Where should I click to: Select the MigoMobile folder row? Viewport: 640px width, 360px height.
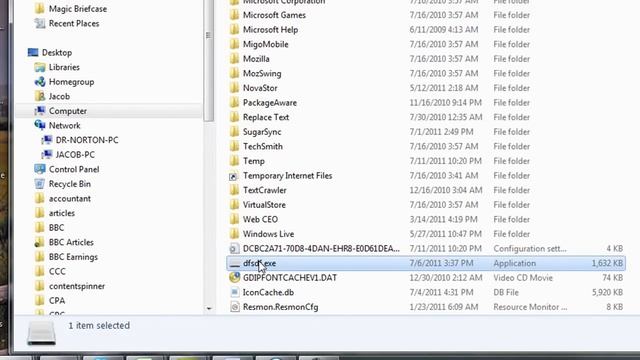pyautogui.click(x=426, y=44)
